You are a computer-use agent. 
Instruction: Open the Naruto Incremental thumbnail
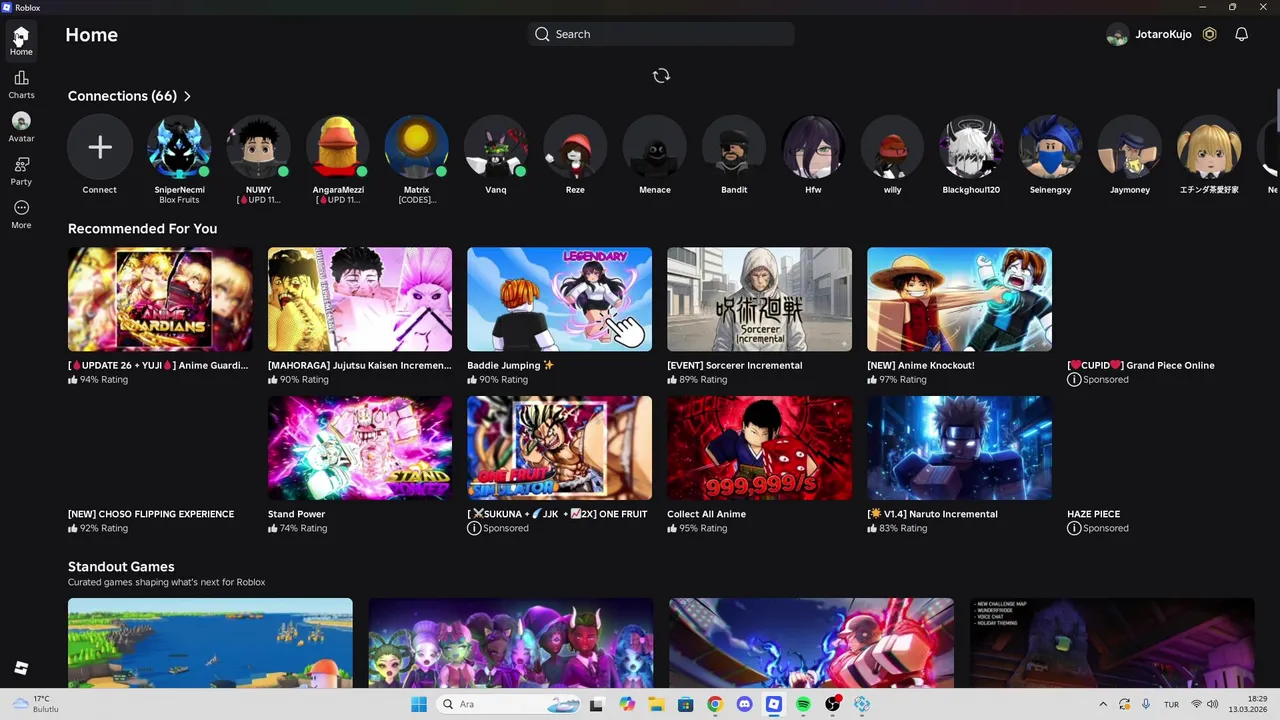(960, 448)
